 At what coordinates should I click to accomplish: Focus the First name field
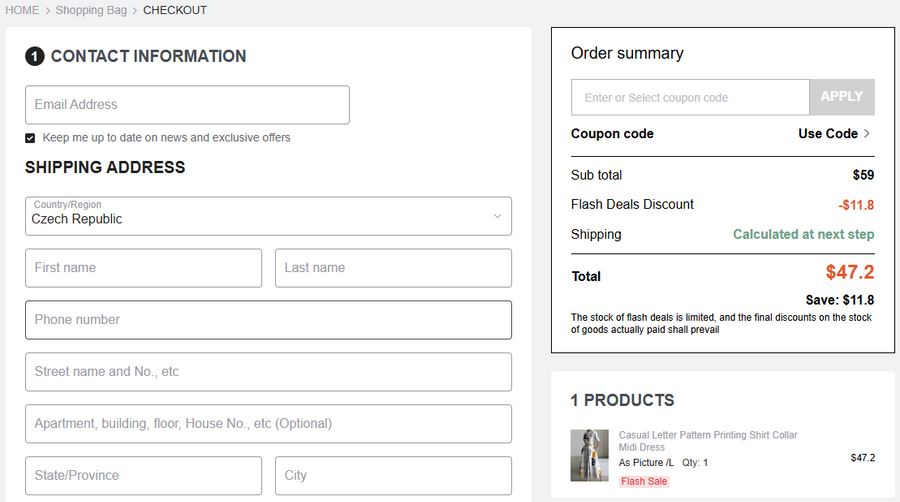pos(143,268)
